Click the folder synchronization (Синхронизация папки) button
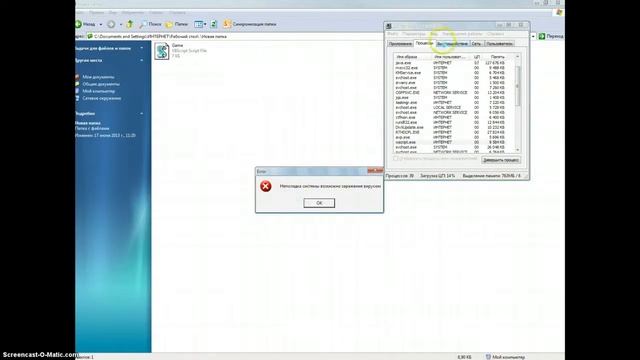Screen dimensions: 640x360 (x=250, y=24)
